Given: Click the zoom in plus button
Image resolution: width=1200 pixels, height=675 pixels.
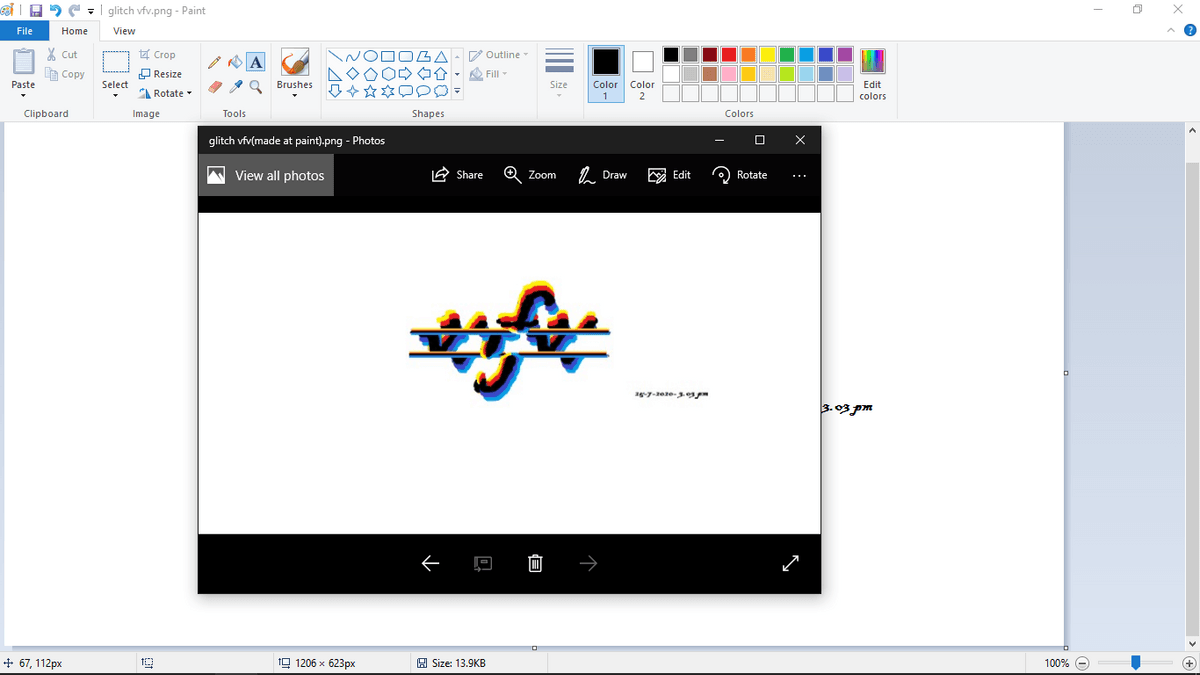Looking at the screenshot, I should [1188, 664].
